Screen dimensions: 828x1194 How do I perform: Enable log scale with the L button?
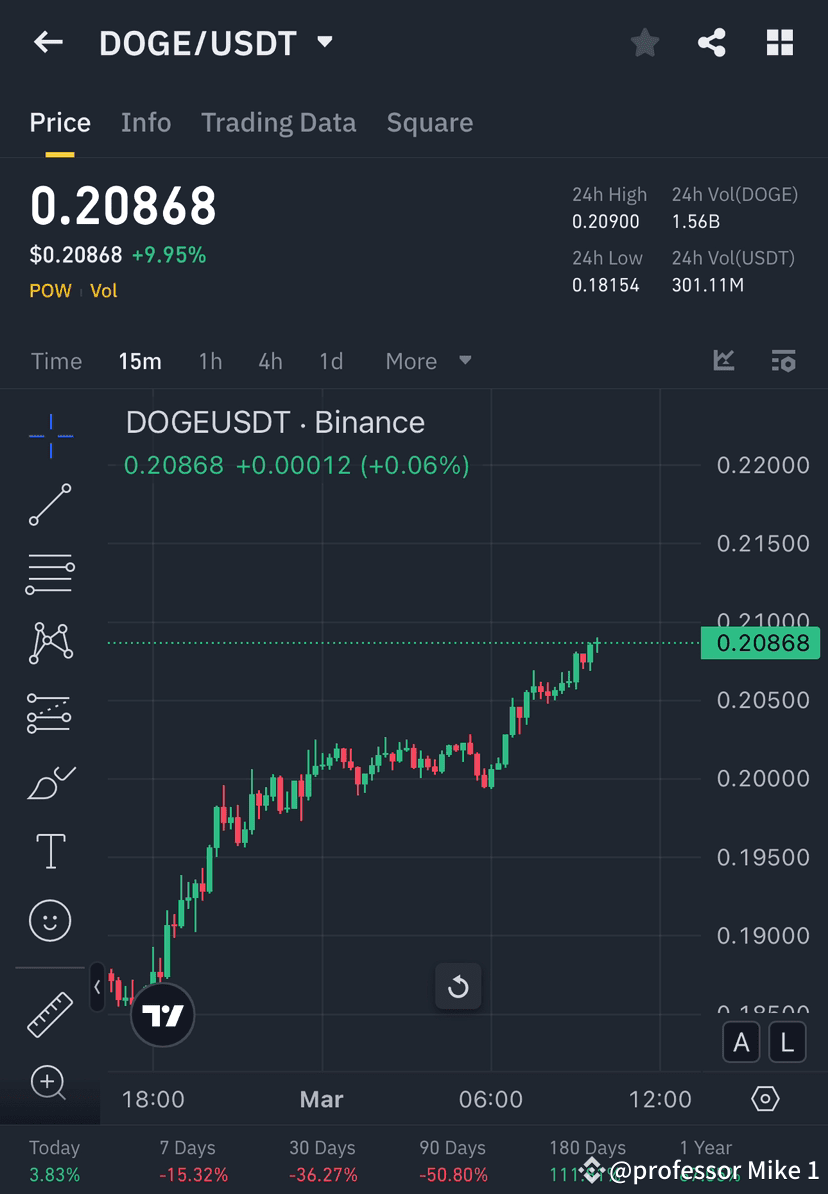(x=787, y=1042)
